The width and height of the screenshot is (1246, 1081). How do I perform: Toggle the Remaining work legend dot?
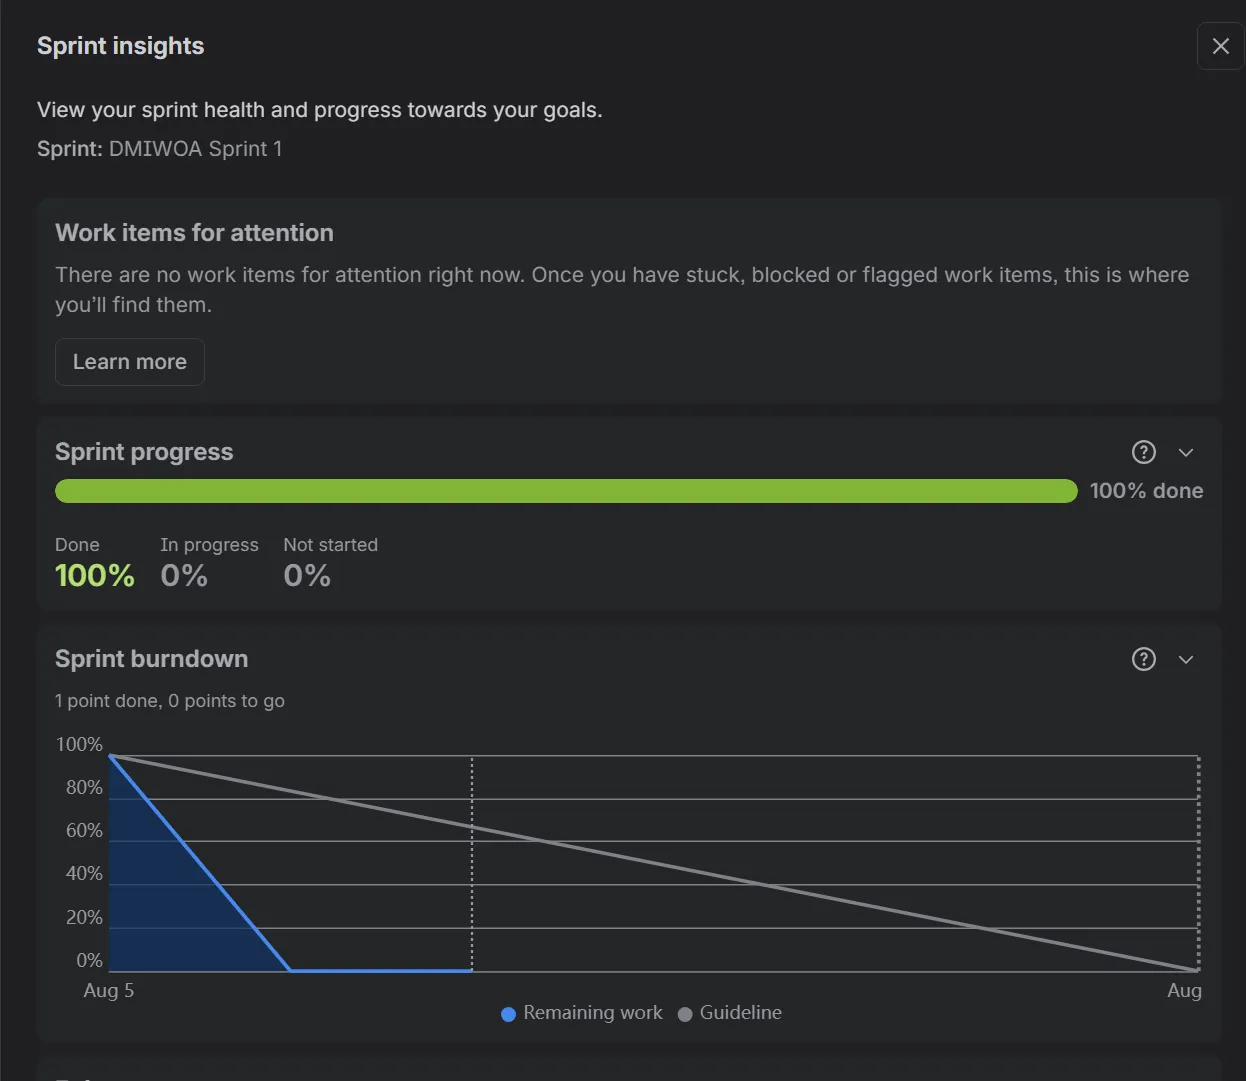click(508, 1014)
